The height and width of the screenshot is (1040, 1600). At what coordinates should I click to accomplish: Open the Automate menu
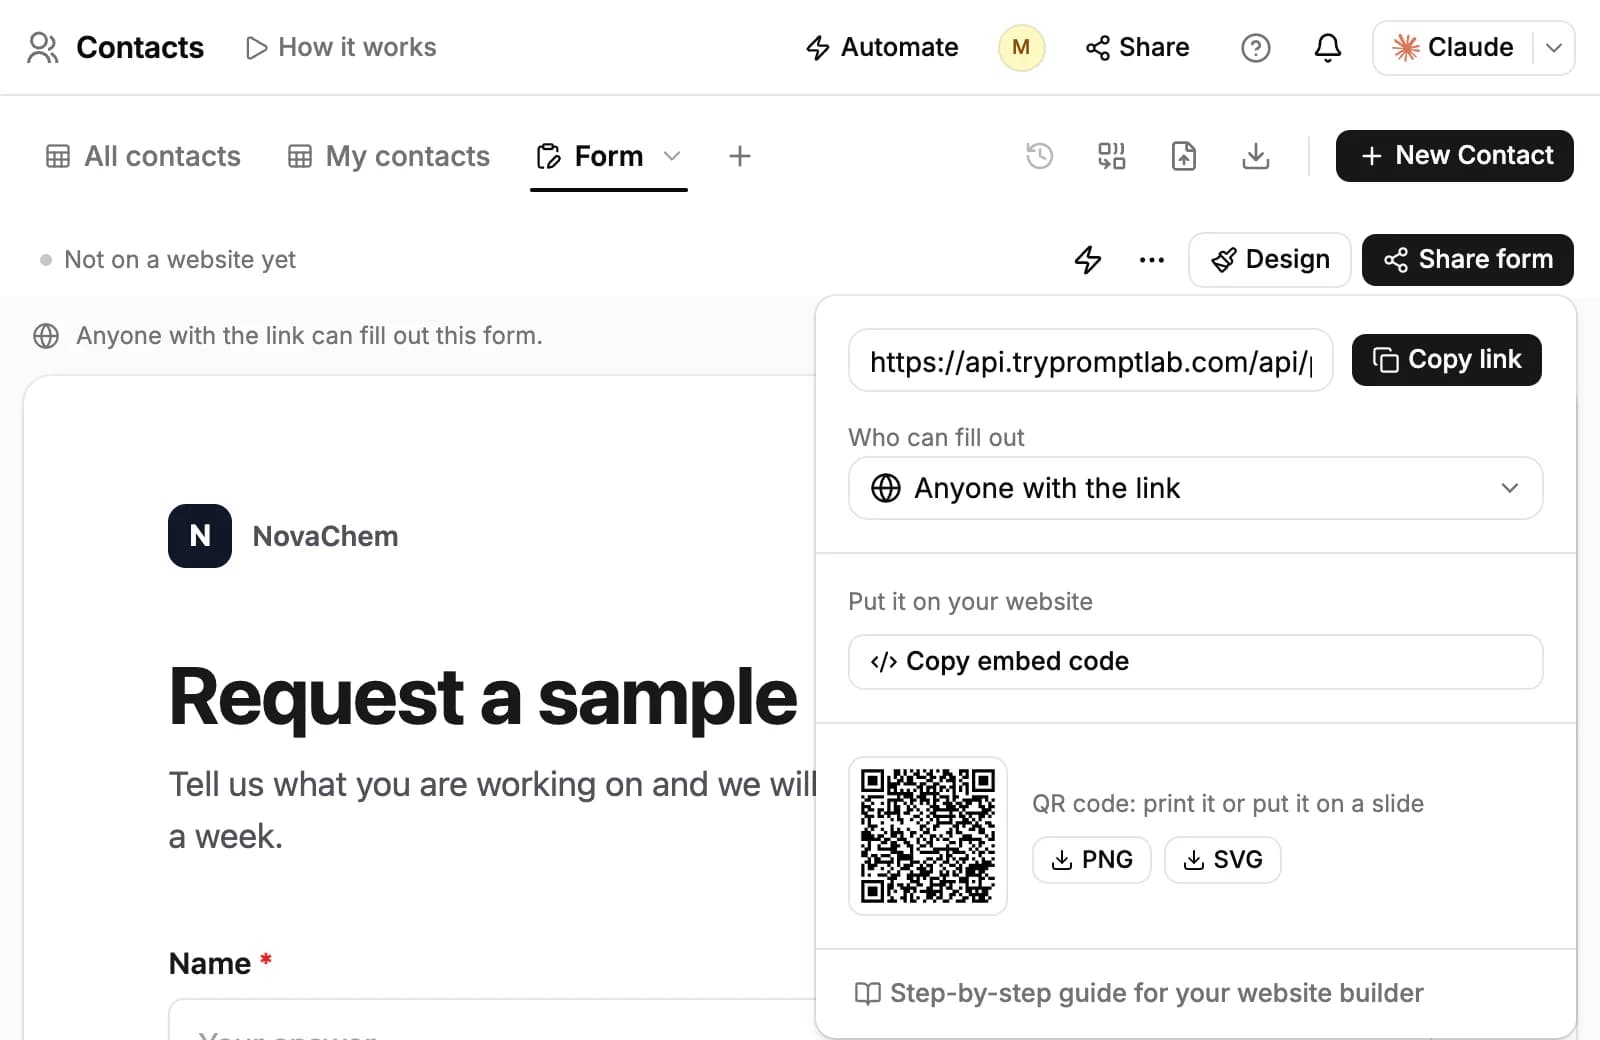[x=882, y=47]
